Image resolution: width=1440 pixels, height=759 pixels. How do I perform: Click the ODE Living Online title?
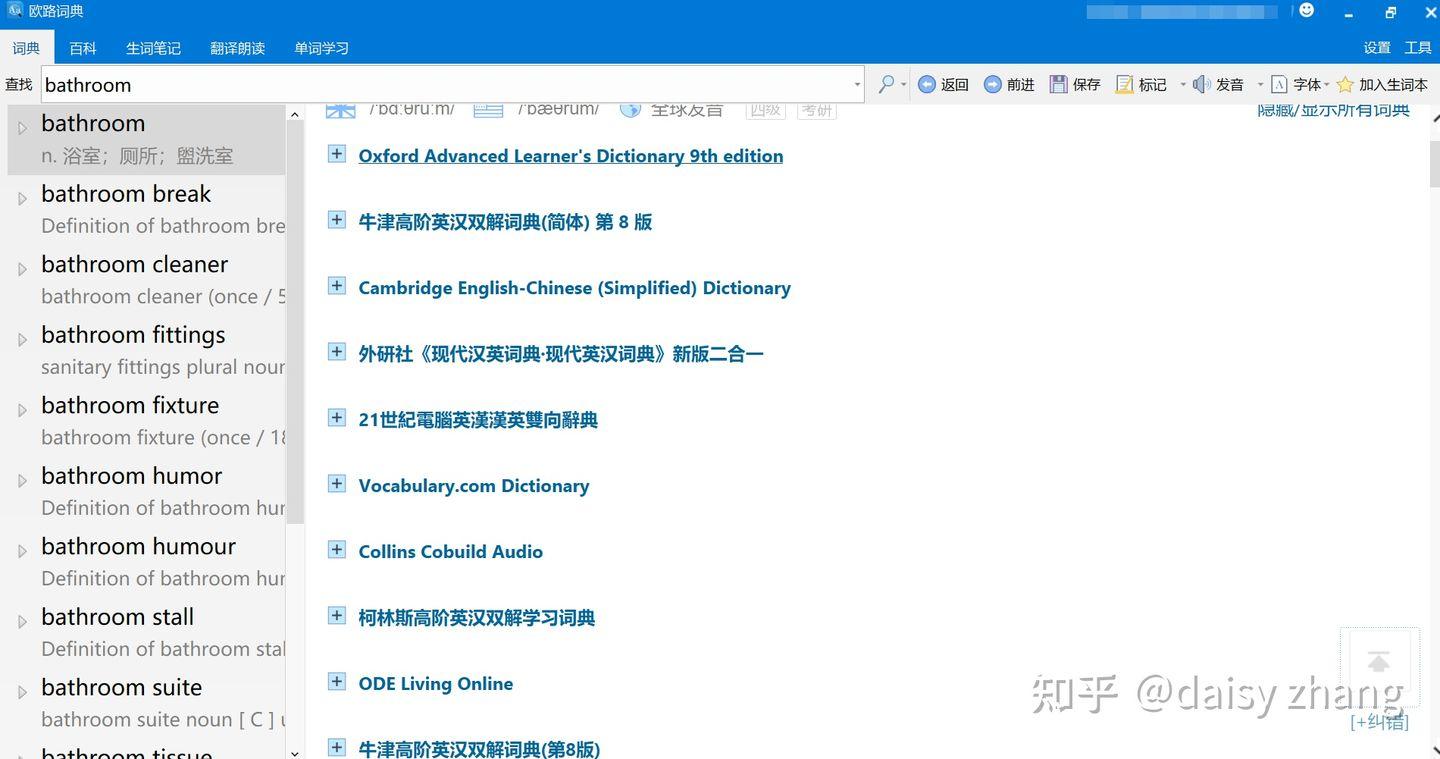pyautogui.click(x=436, y=684)
